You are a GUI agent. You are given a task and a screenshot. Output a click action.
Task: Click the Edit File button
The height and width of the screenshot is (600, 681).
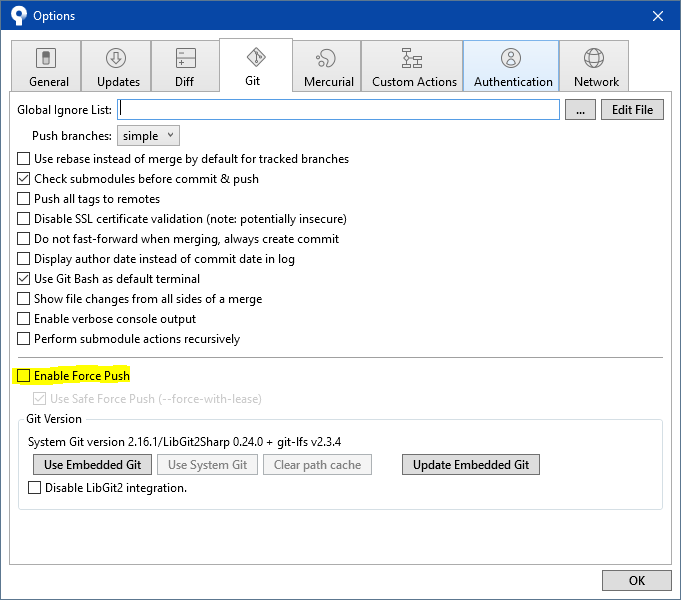(x=632, y=109)
